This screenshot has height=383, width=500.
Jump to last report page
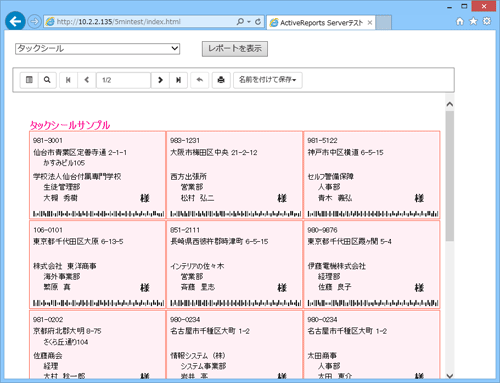pyautogui.click(x=178, y=80)
